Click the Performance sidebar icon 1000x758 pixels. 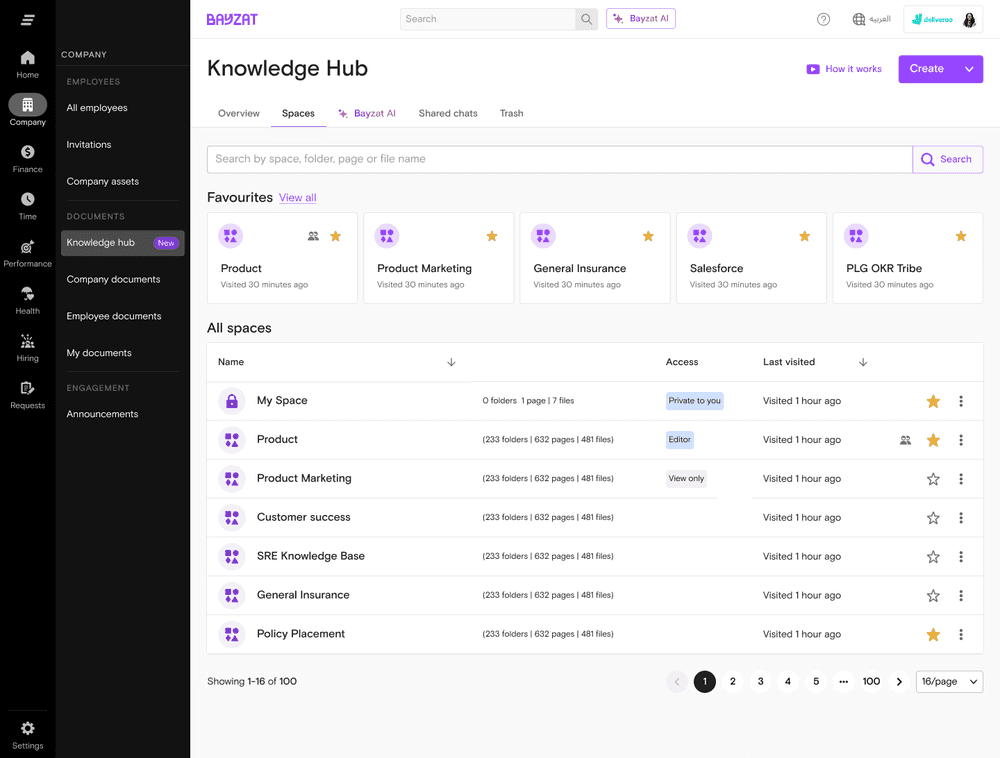(x=27, y=250)
